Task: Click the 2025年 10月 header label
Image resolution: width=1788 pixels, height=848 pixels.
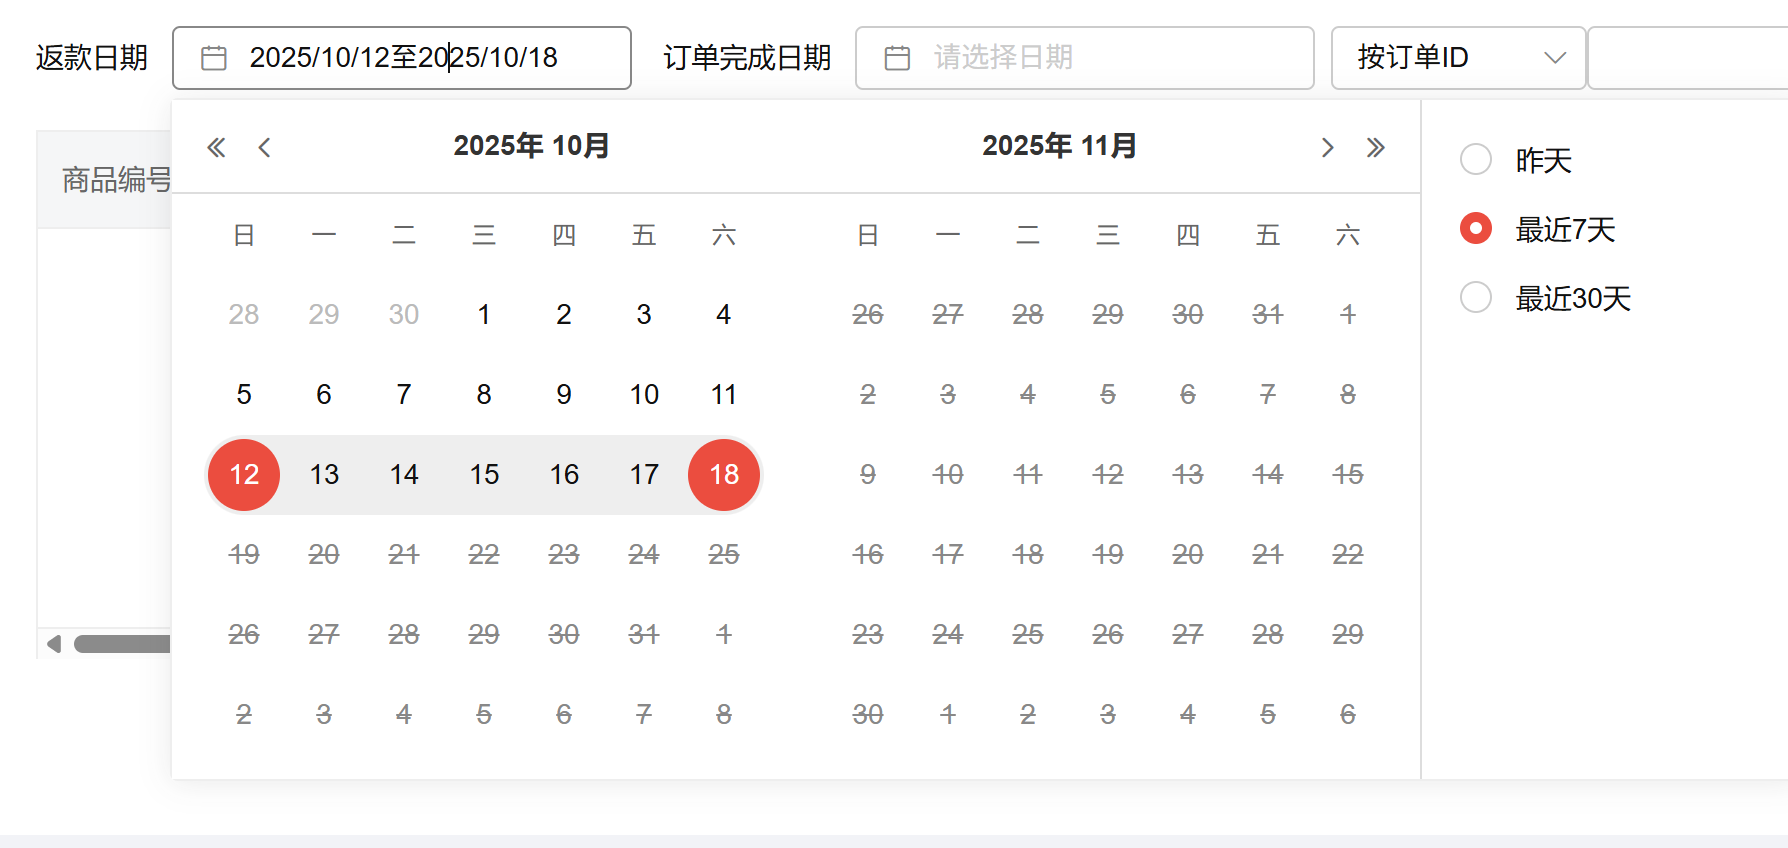Action: click(531, 146)
